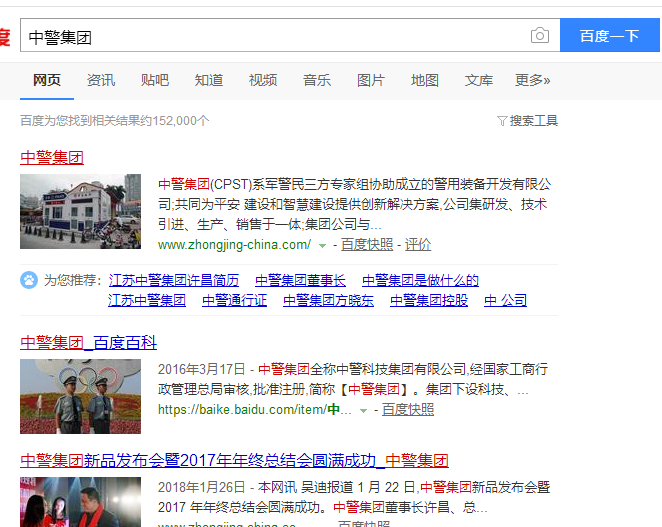Open the first result titled 中警集团

52,157
